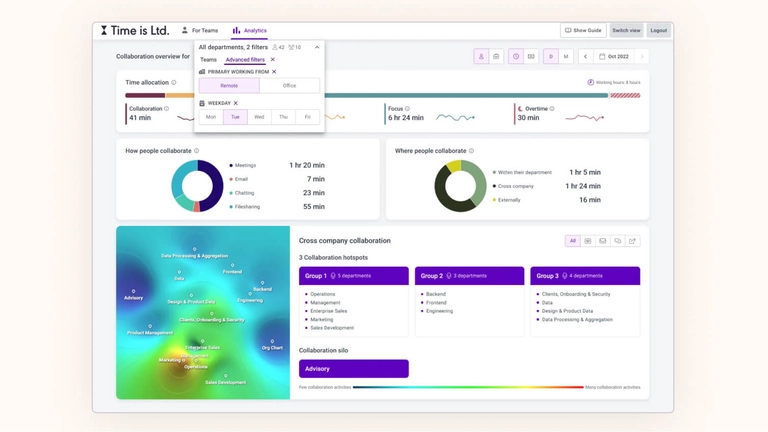Select the person view icon in toolbar
This screenshot has height=432, width=768.
[x=481, y=57]
